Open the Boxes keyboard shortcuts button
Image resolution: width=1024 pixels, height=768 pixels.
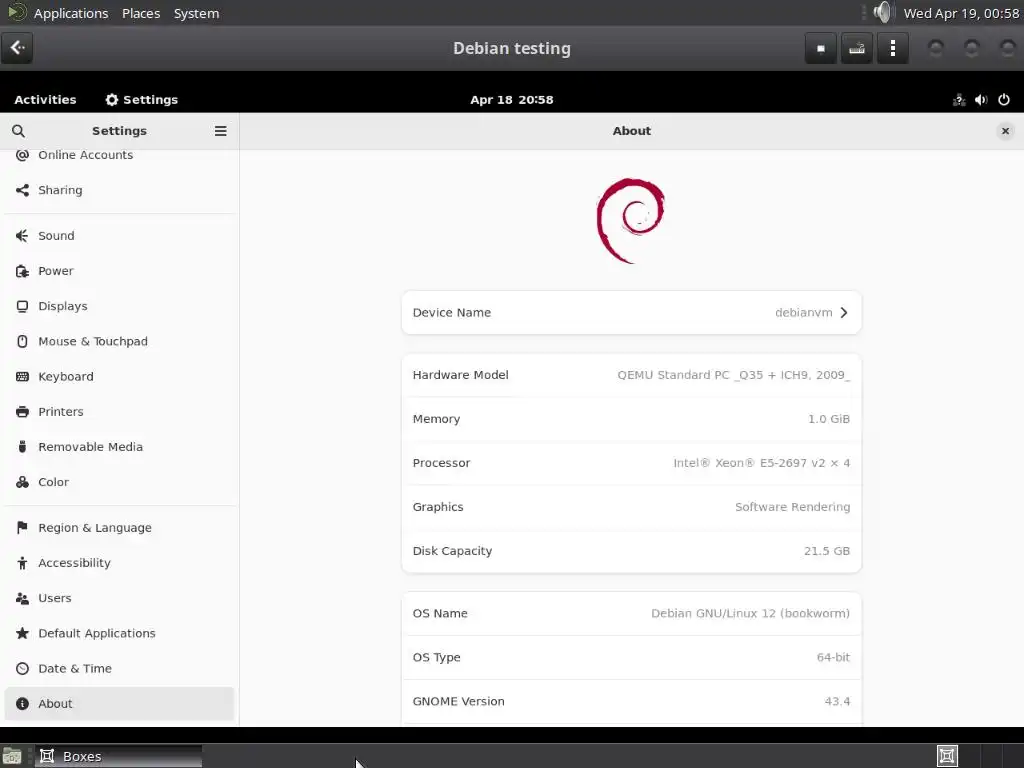click(x=857, y=48)
